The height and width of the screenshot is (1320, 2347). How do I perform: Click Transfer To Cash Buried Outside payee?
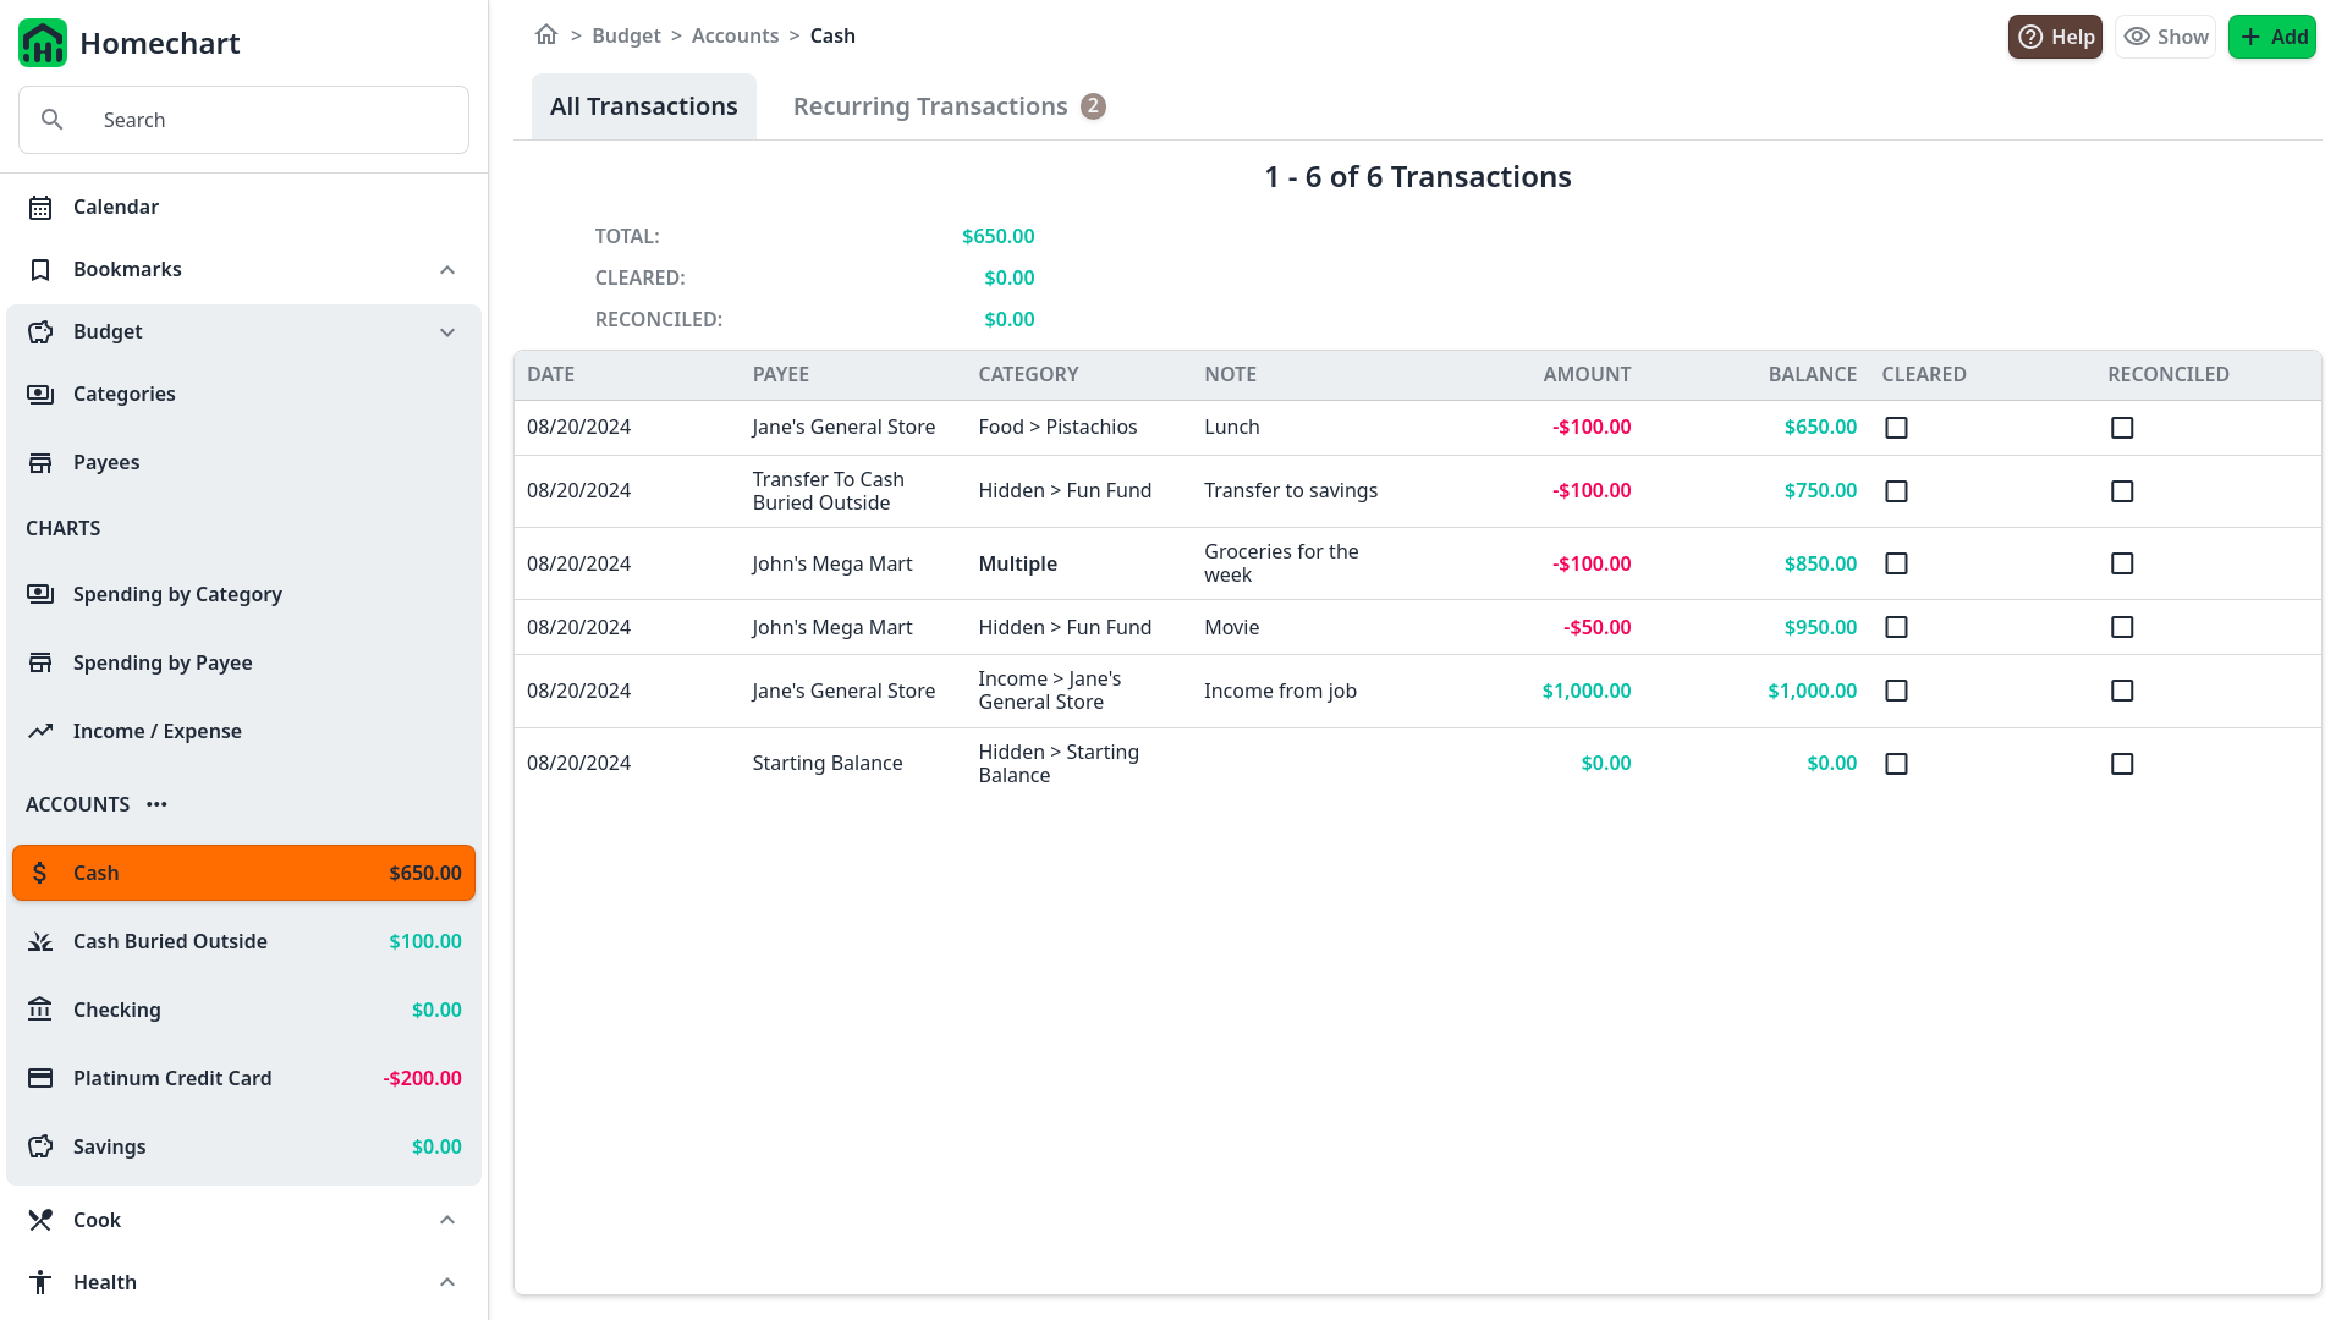point(828,491)
